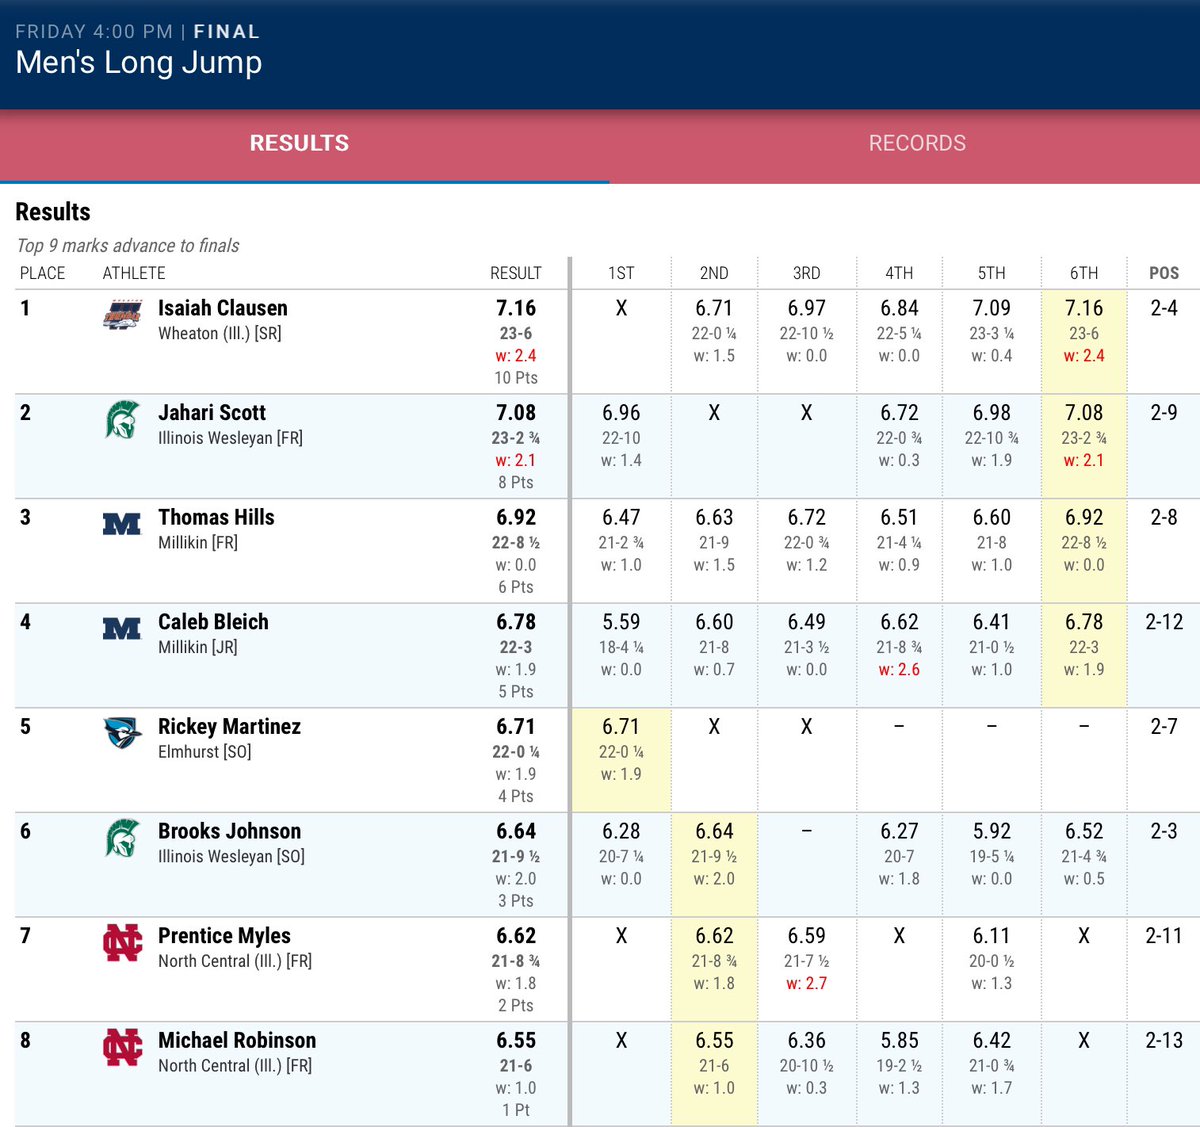
Task: Open athlete Brooks Johnson's profile
Action: coord(229,831)
